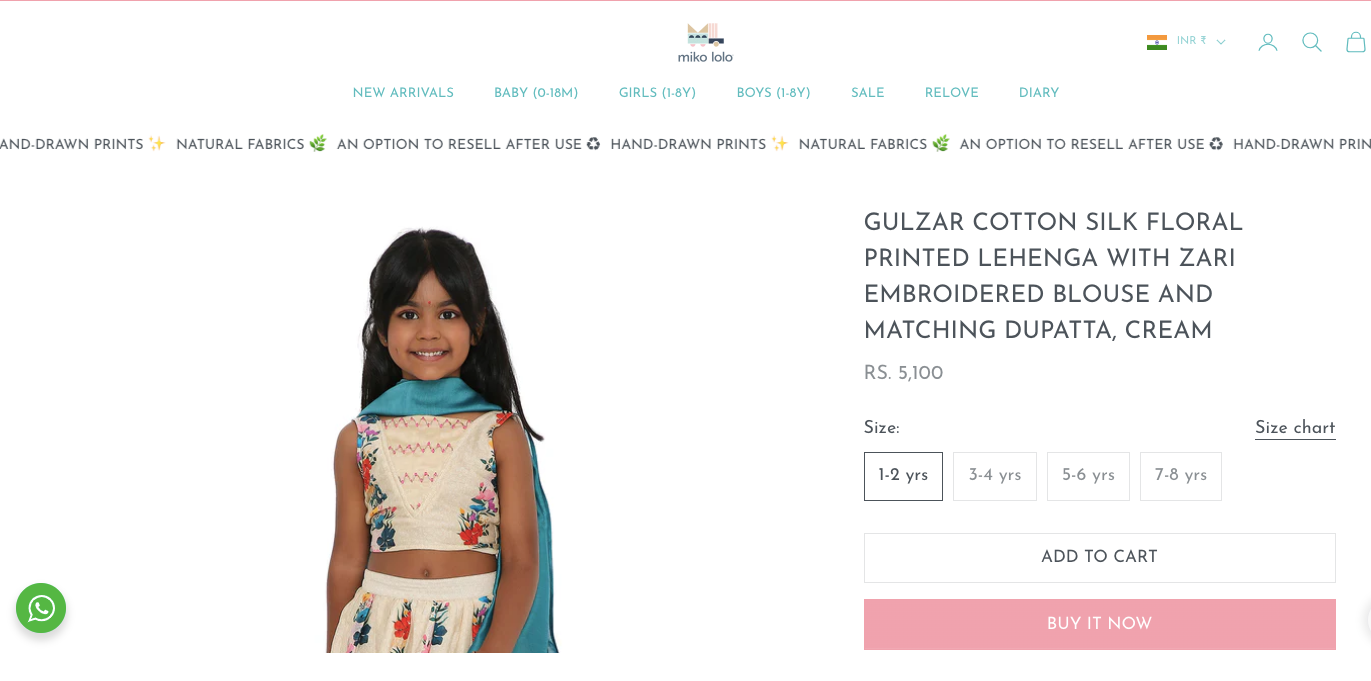Select size 5-6 yrs

[x=1088, y=476]
